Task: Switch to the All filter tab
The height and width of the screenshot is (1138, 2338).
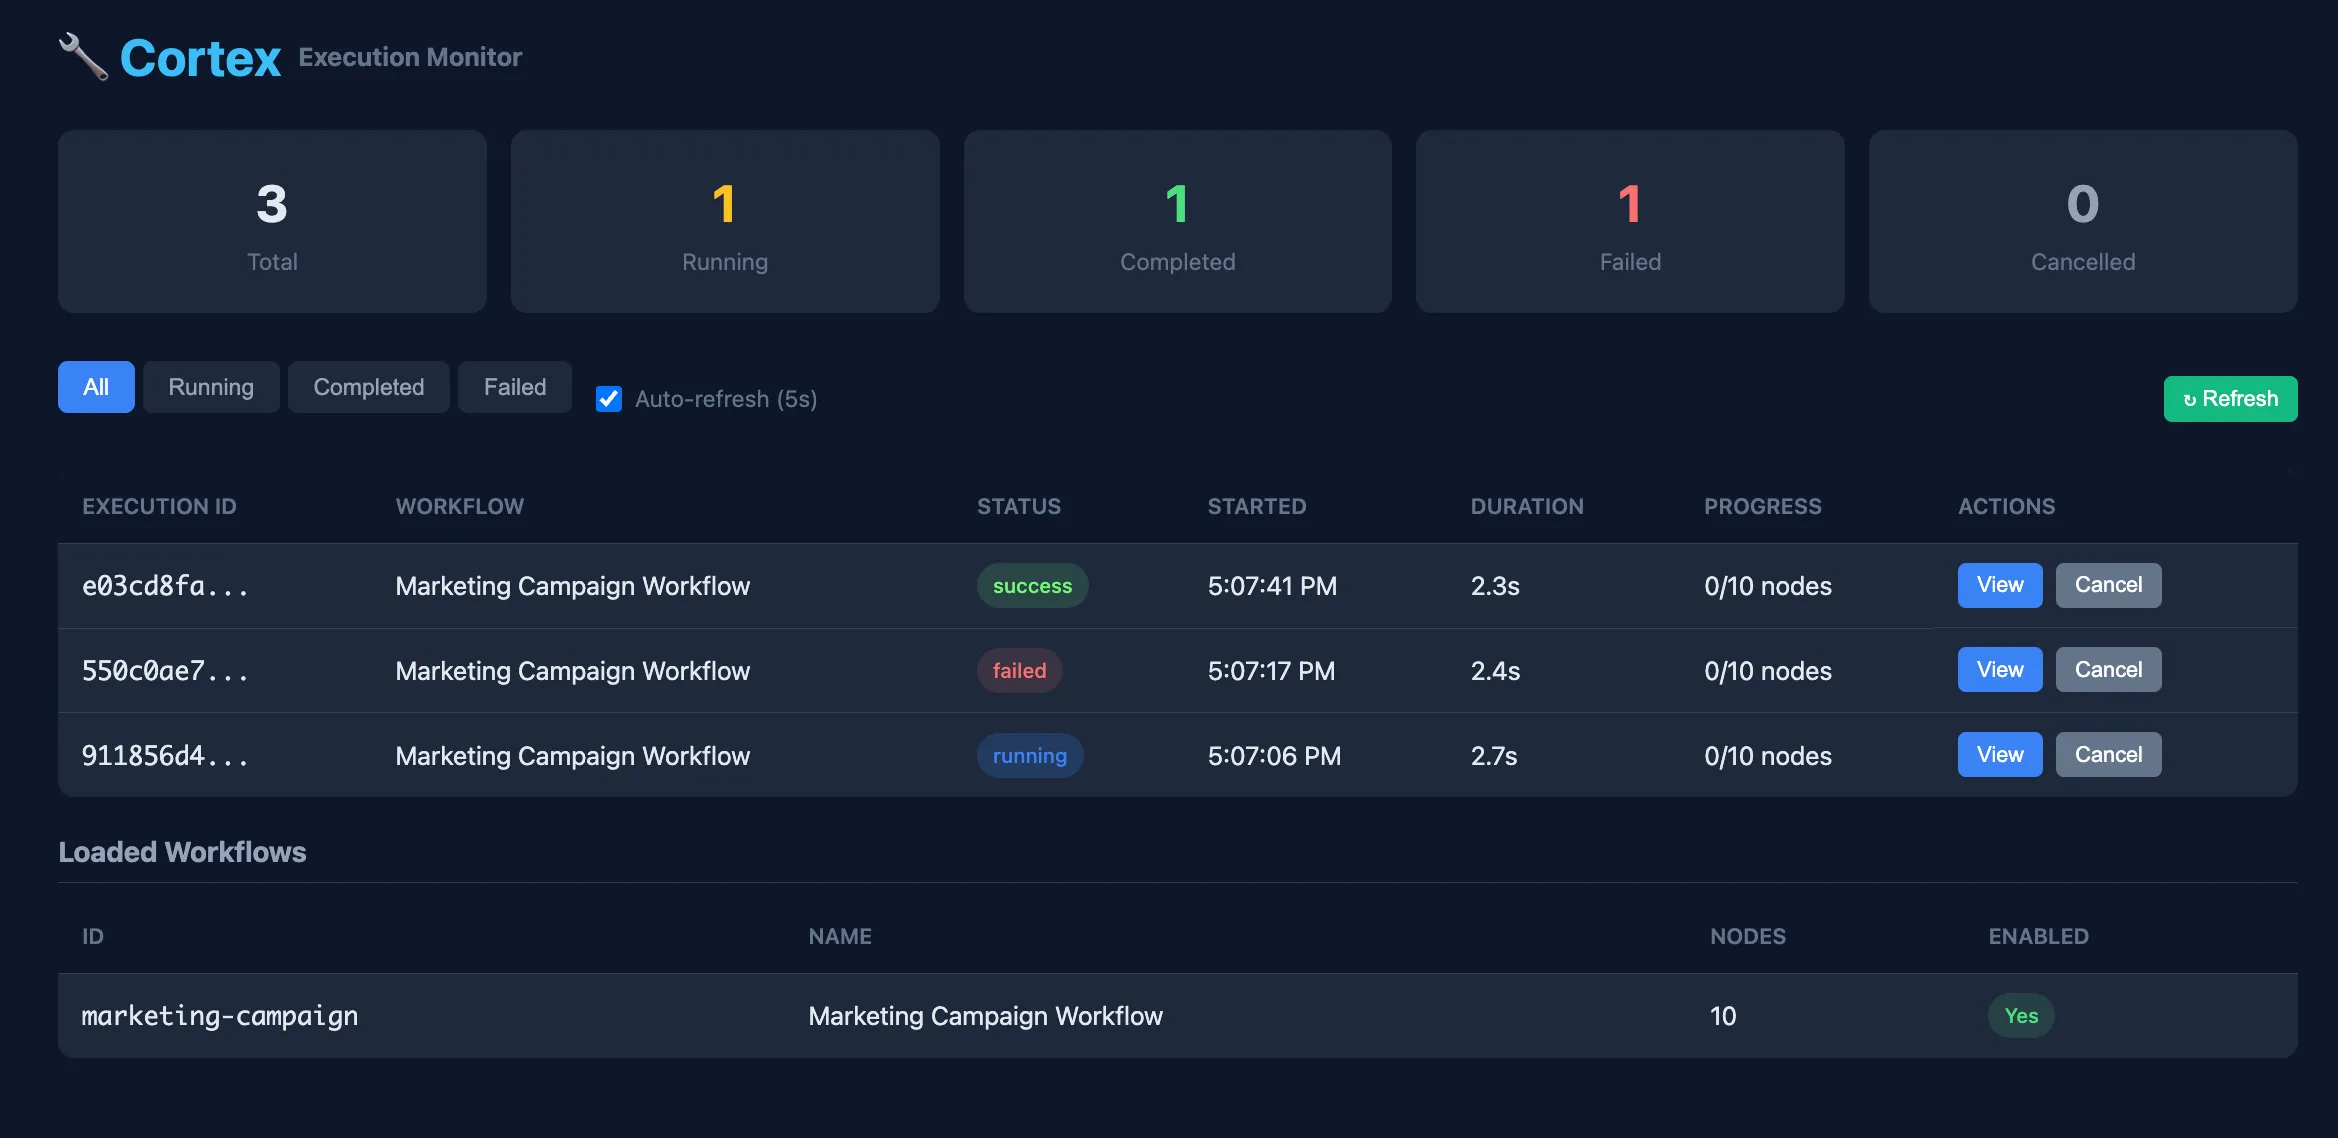Action: point(96,387)
